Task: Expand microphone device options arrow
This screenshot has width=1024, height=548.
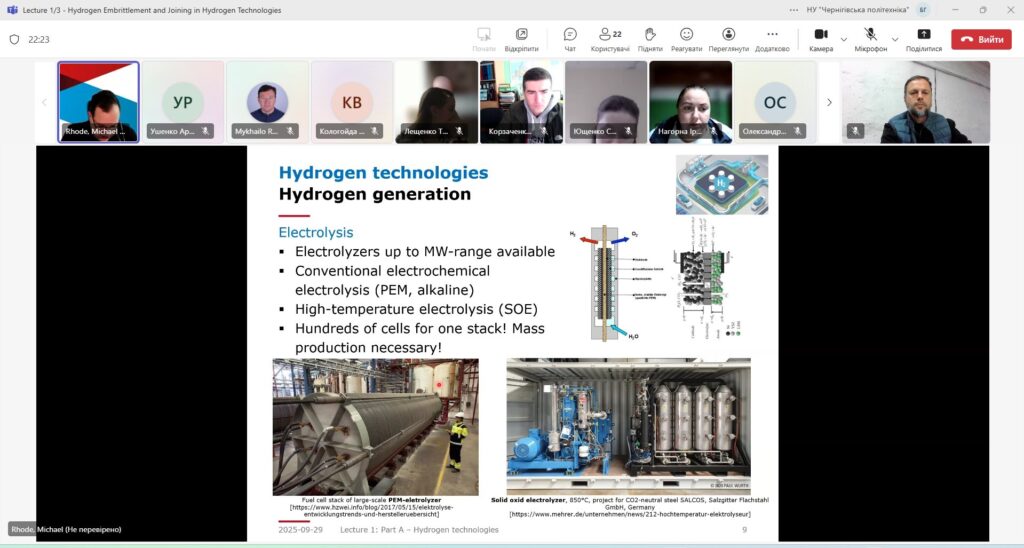Action: pyautogui.click(x=895, y=40)
